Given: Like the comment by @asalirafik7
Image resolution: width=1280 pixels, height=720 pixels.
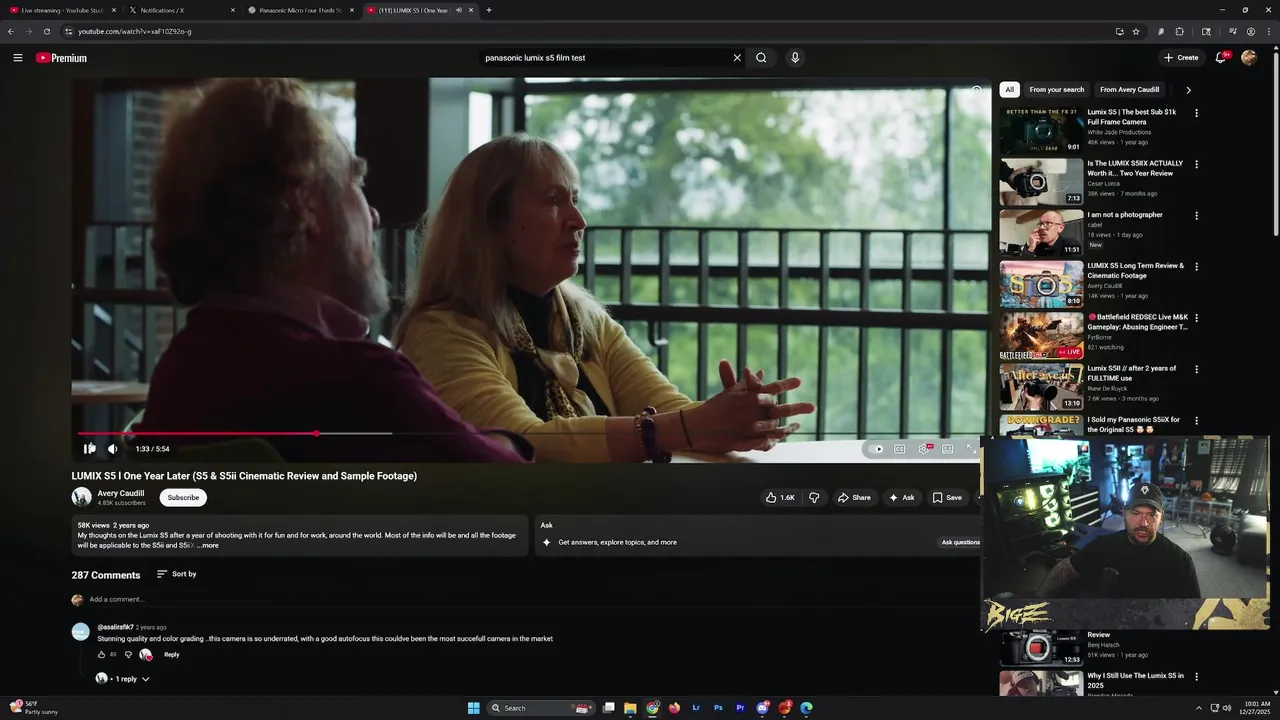Looking at the screenshot, I should click(x=101, y=655).
